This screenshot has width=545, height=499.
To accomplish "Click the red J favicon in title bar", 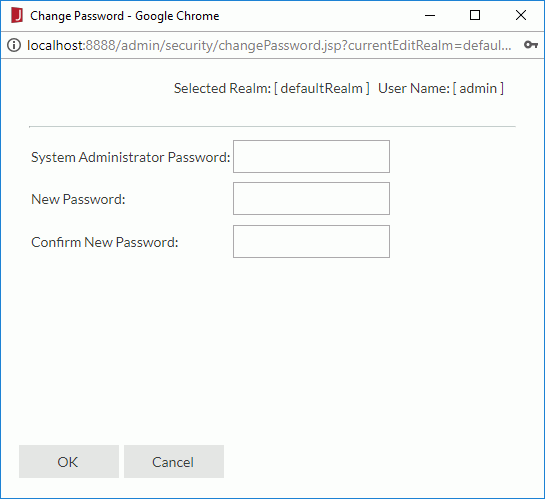I will (17, 16).
